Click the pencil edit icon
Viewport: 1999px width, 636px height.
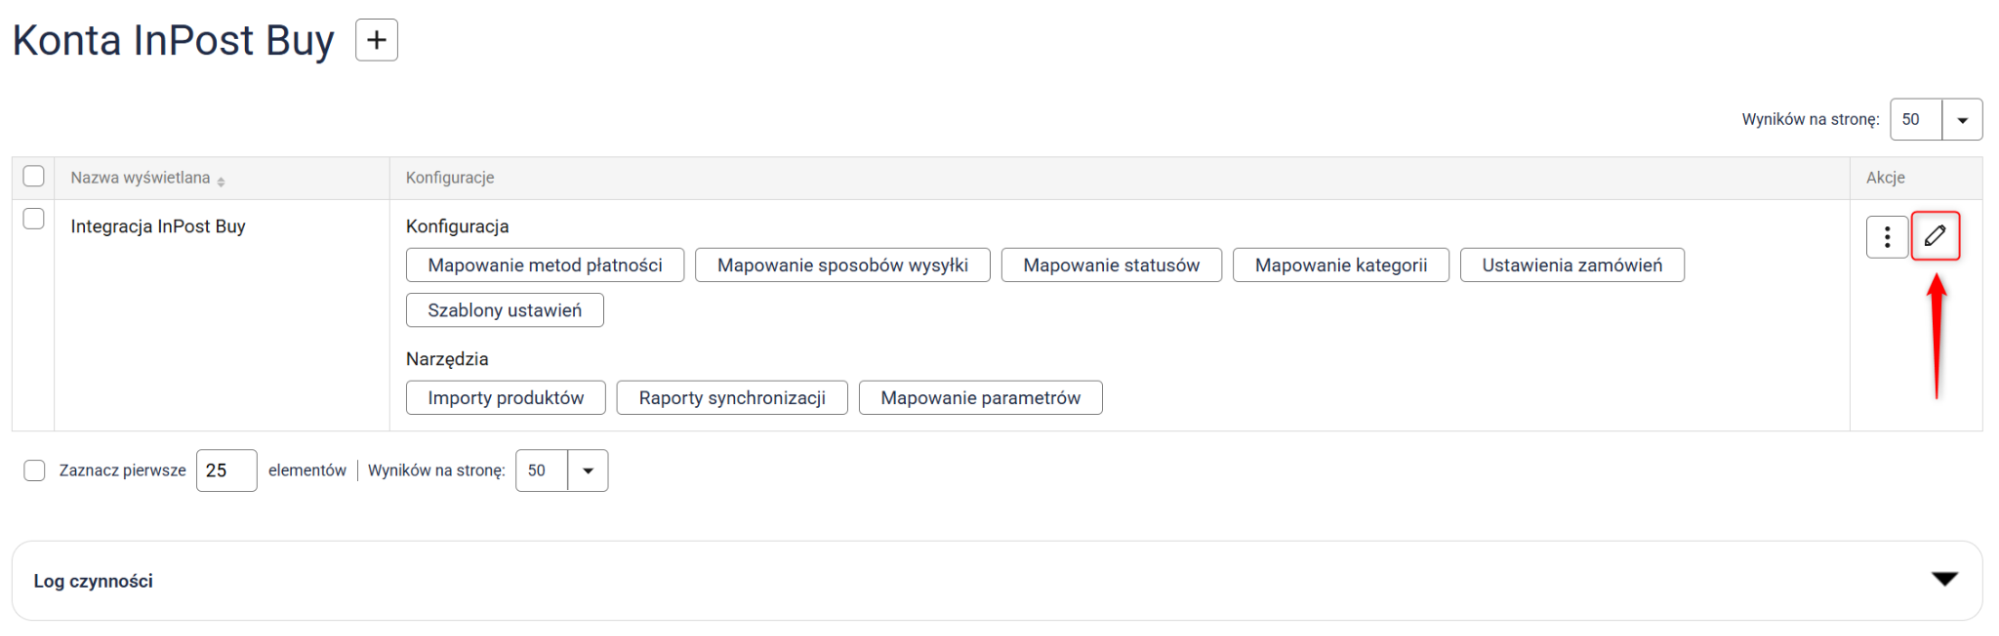[x=1935, y=236]
